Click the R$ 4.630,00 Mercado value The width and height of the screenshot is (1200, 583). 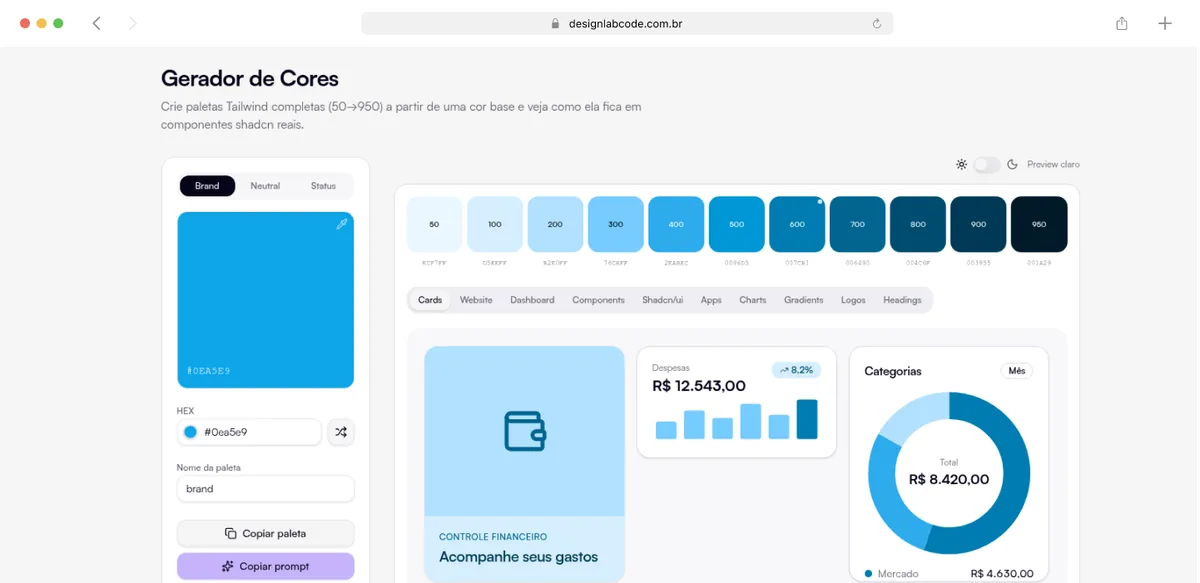pyautogui.click(x=1002, y=574)
